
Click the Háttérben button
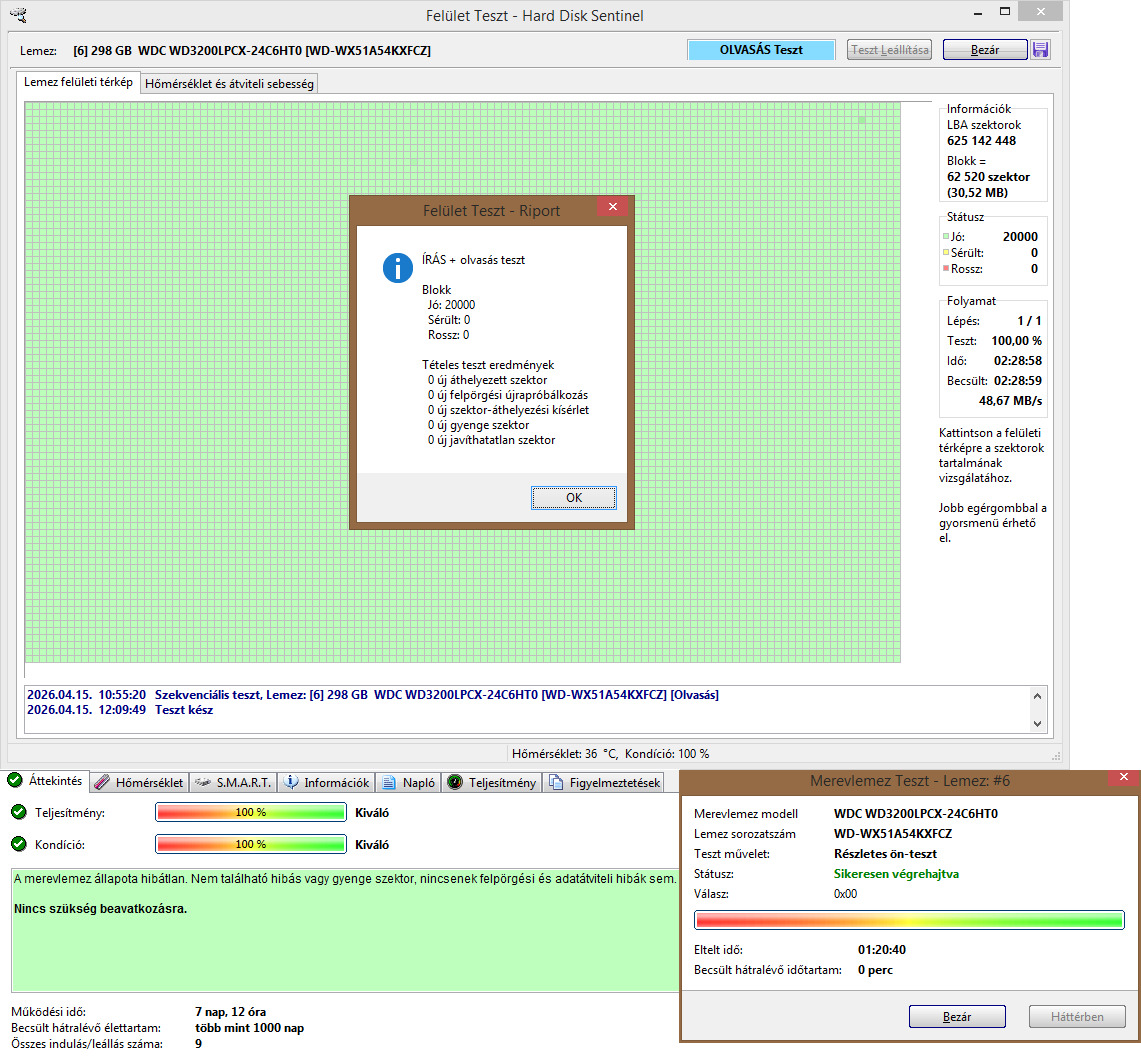coord(1077,1016)
